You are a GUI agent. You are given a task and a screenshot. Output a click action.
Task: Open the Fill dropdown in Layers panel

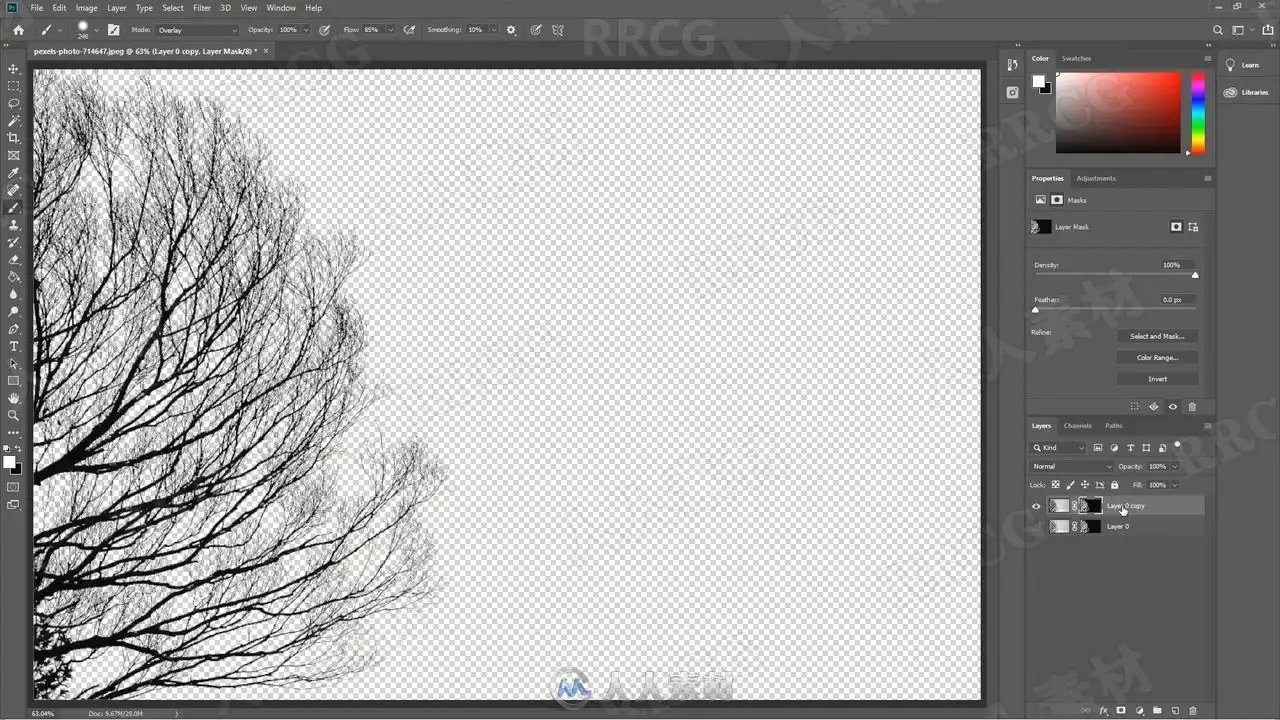(x=1174, y=485)
